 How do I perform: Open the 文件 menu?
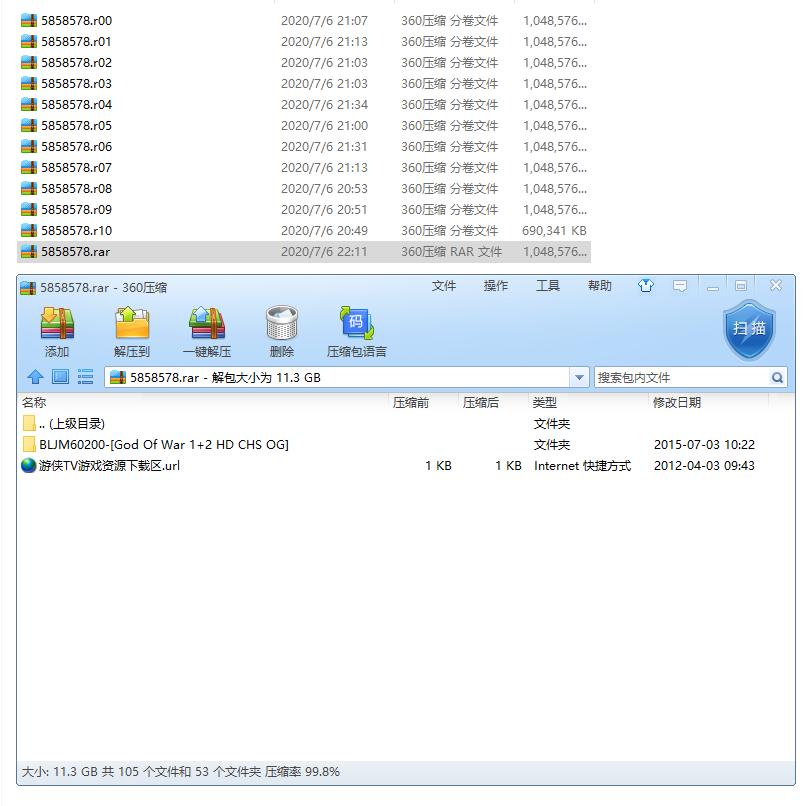point(443,286)
